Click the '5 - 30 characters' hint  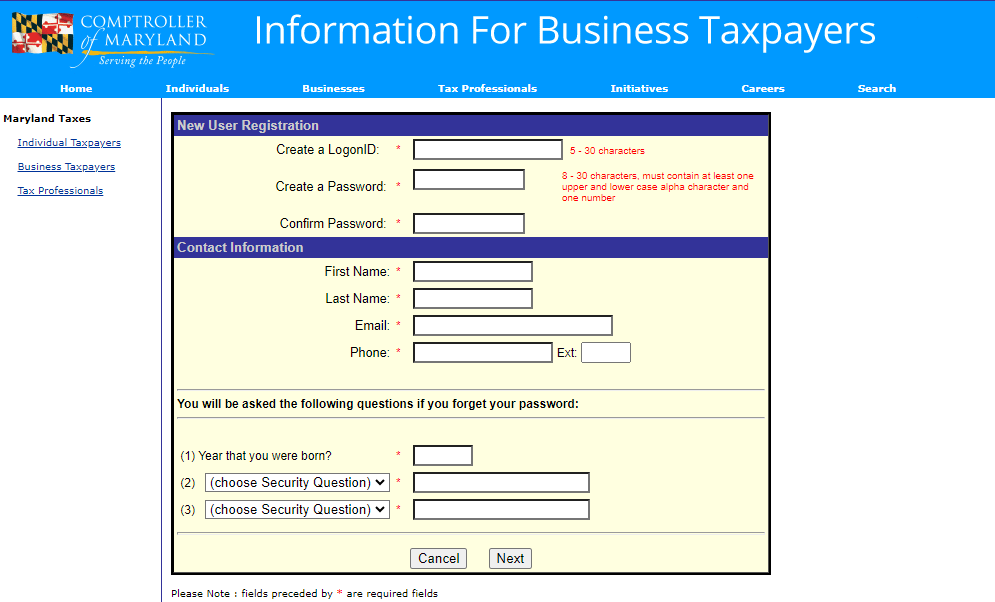pos(607,151)
